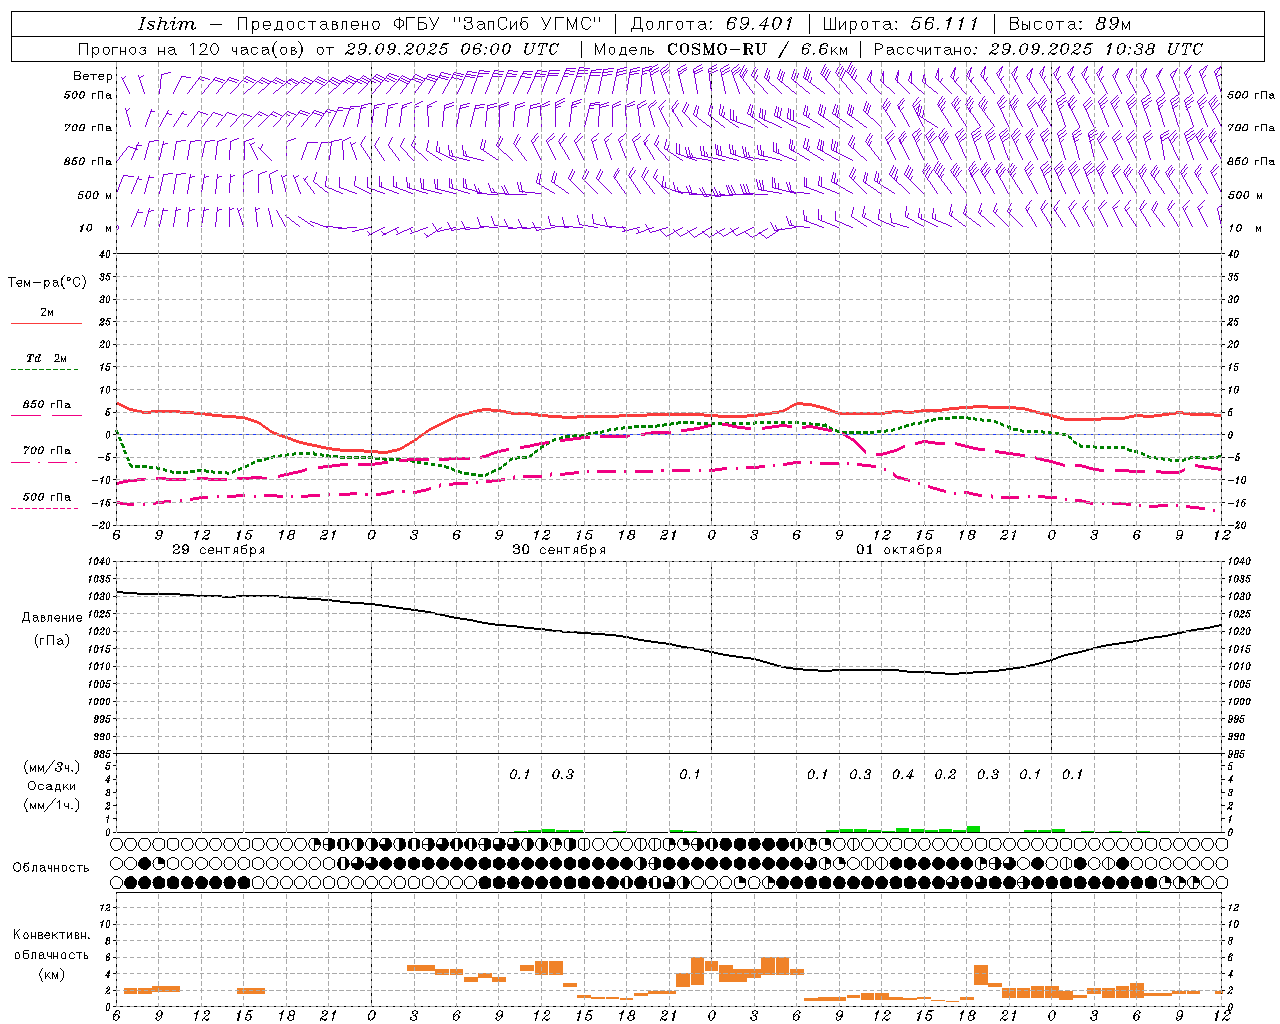Viewport: 1280px width, 1024px height.
Task: Select the text Предоставлено ФГБУ "ЗапСиб УГМС"
Action: click(x=419, y=24)
